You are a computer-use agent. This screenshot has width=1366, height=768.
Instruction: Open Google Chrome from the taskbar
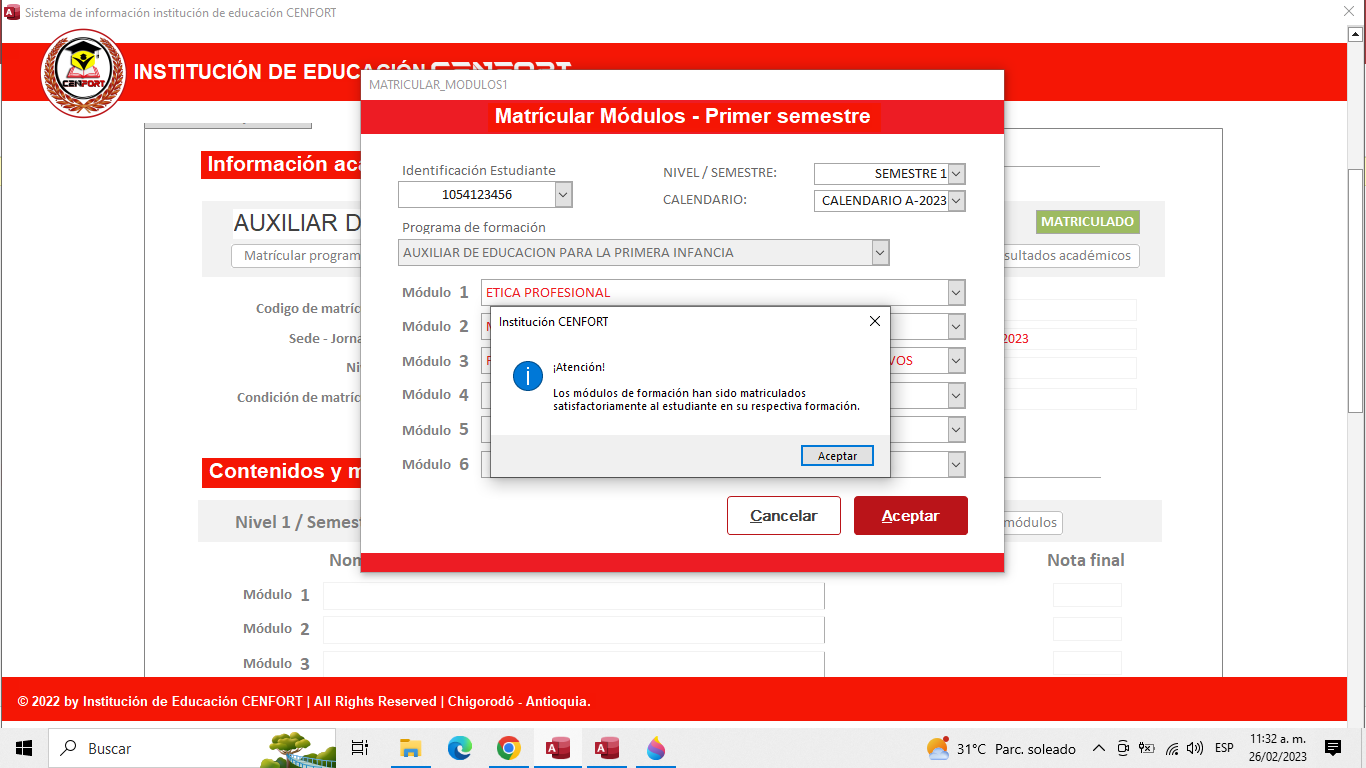coord(509,748)
